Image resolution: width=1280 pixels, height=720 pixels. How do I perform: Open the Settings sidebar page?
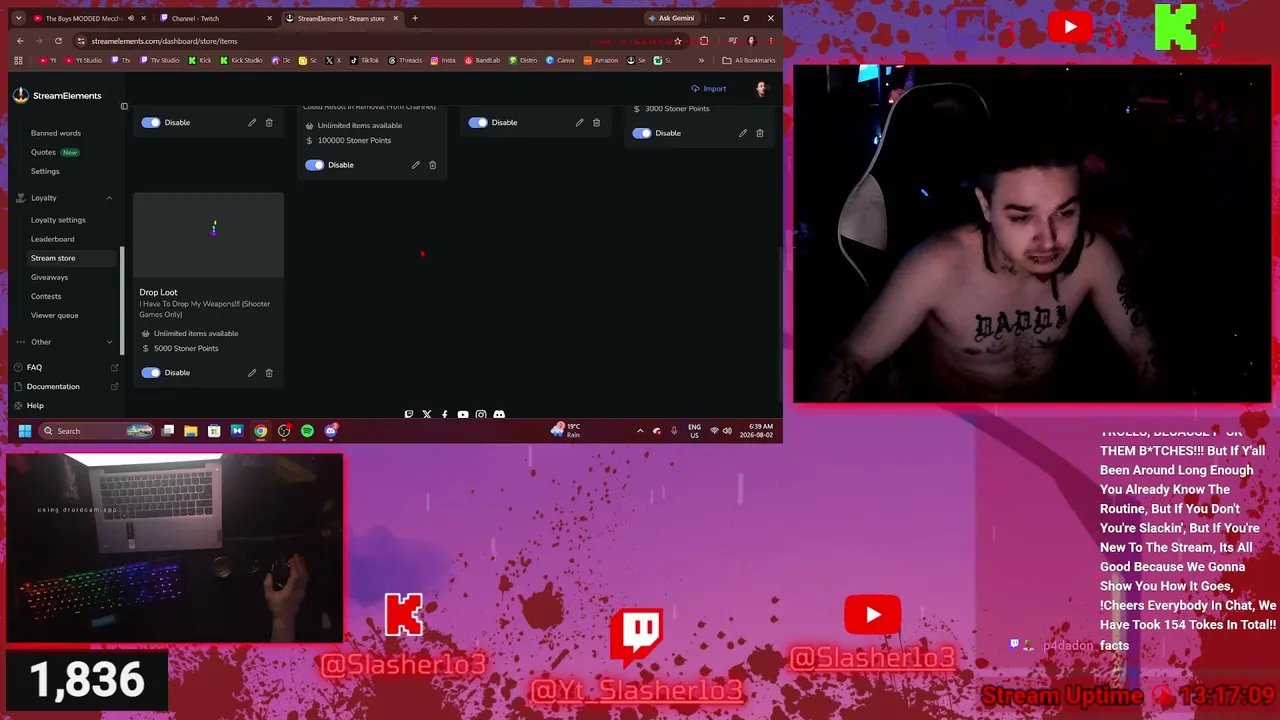pyautogui.click(x=45, y=171)
